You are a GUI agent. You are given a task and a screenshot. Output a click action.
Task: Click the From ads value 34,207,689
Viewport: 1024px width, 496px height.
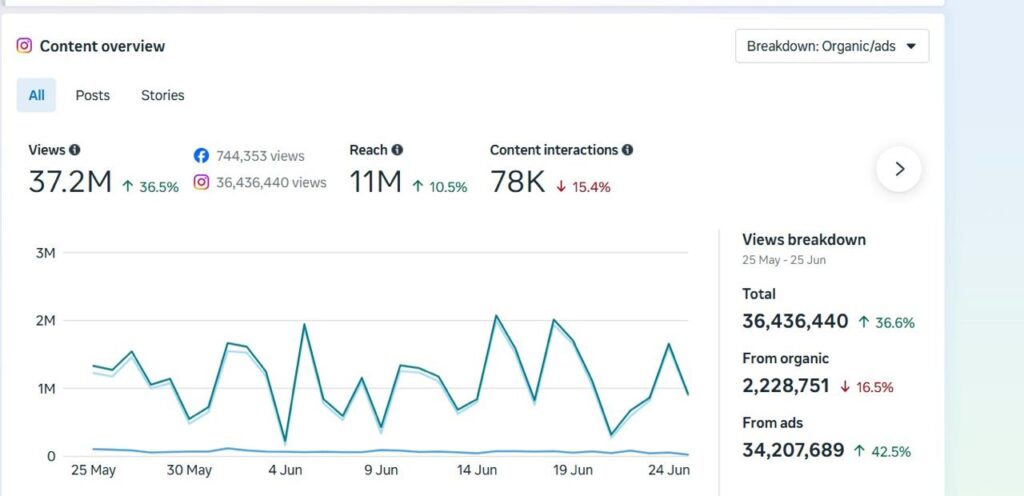click(x=793, y=450)
